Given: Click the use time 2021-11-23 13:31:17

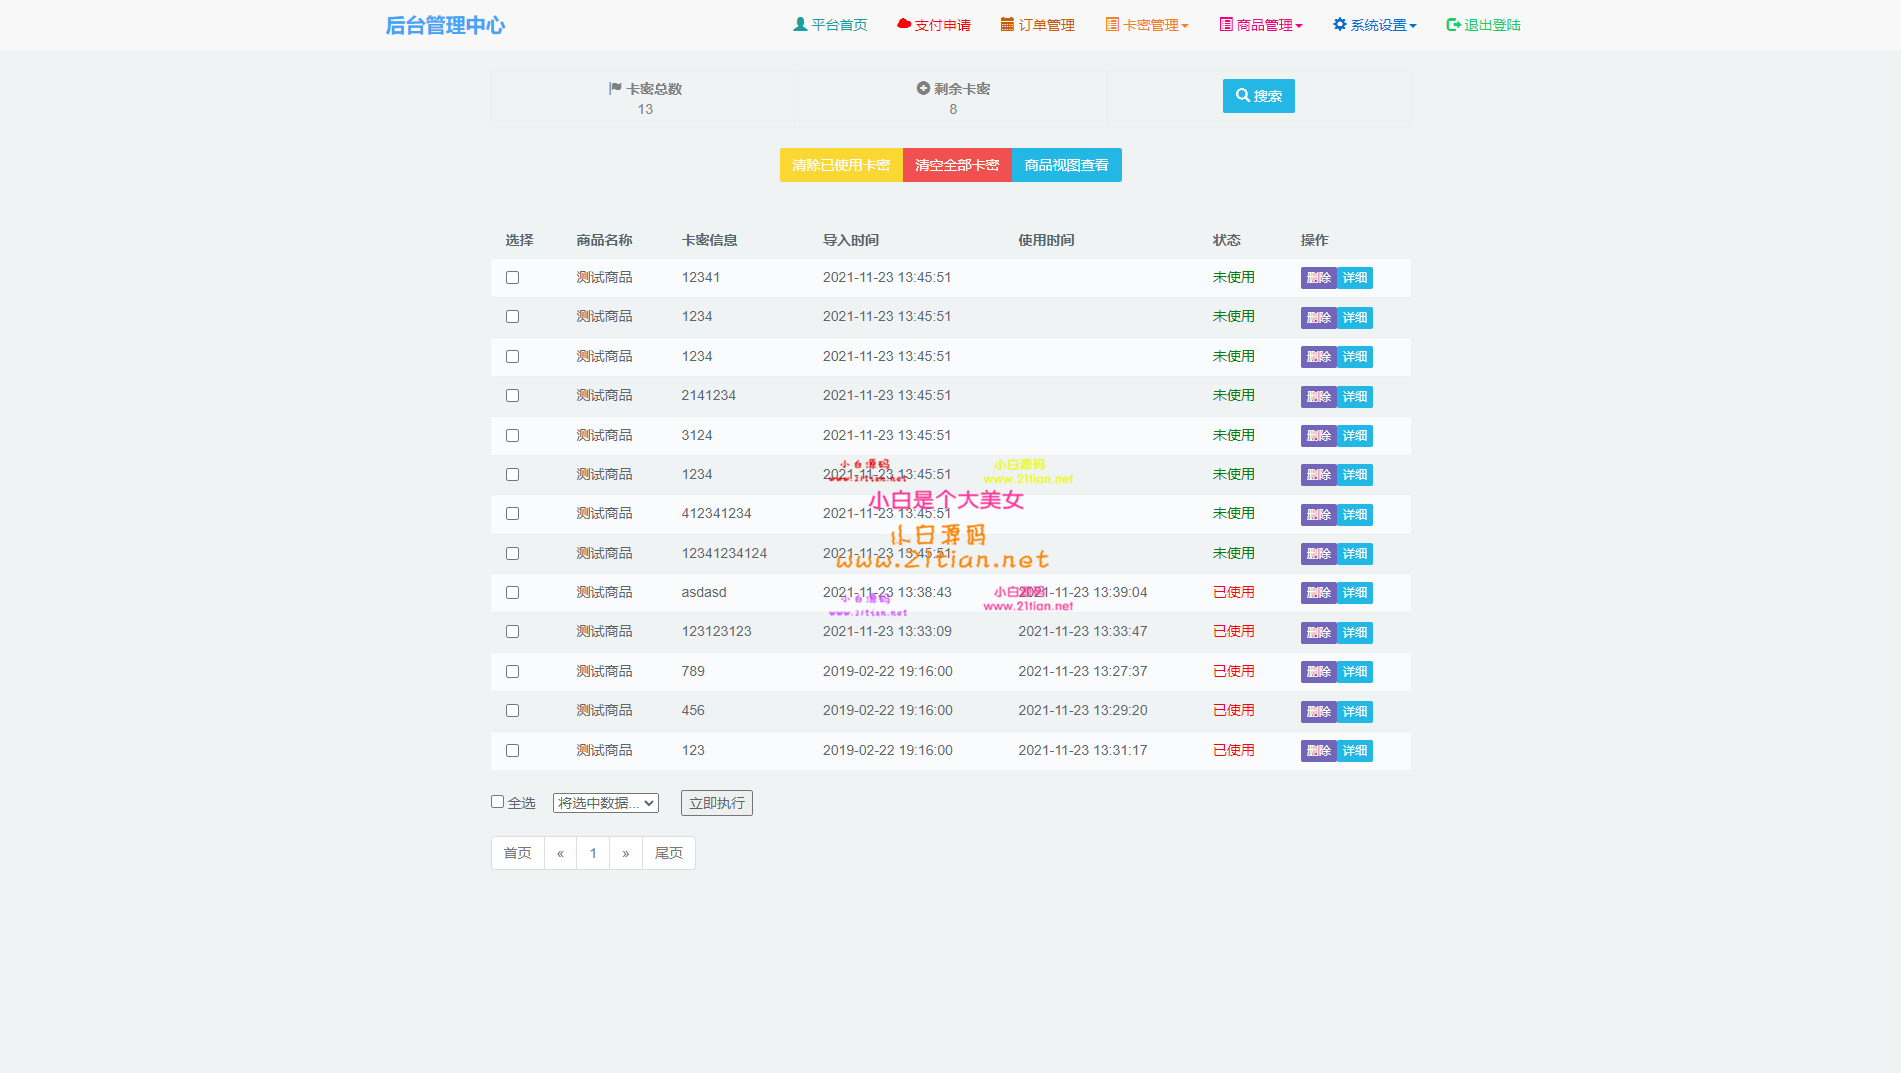Looking at the screenshot, I should point(1083,750).
